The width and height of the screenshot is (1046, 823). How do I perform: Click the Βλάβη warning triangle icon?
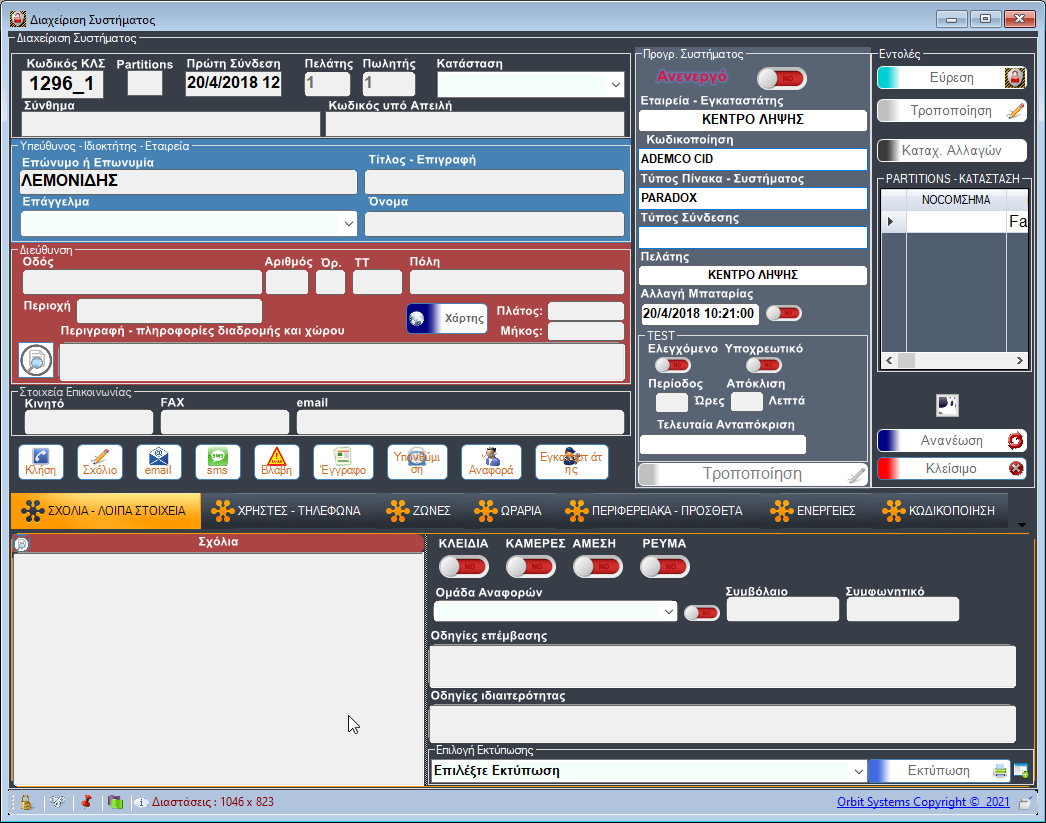click(276, 462)
